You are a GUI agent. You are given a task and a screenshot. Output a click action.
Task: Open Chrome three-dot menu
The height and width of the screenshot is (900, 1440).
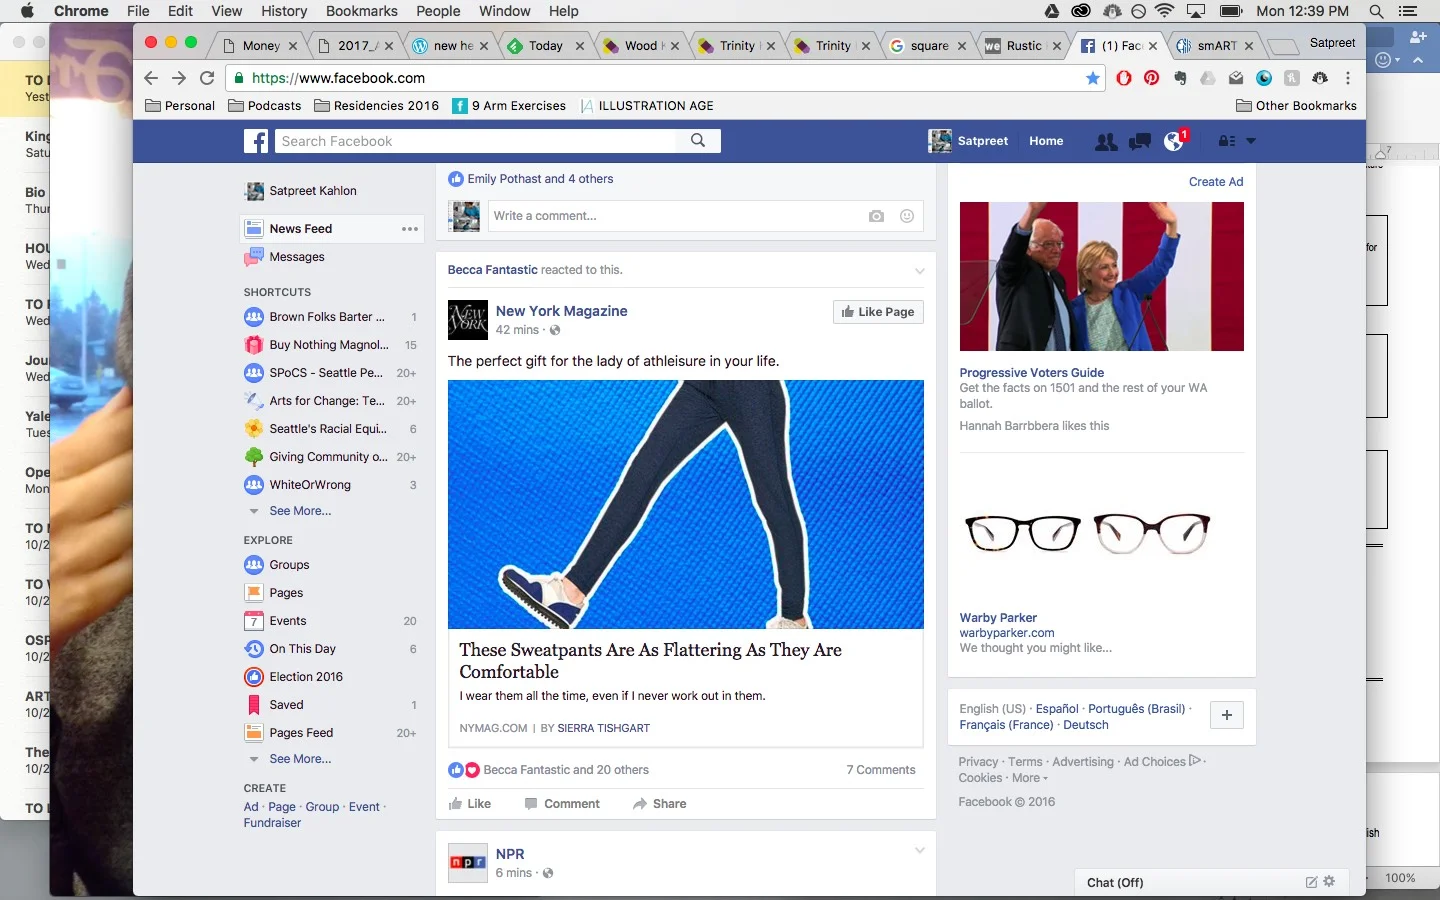click(x=1348, y=78)
